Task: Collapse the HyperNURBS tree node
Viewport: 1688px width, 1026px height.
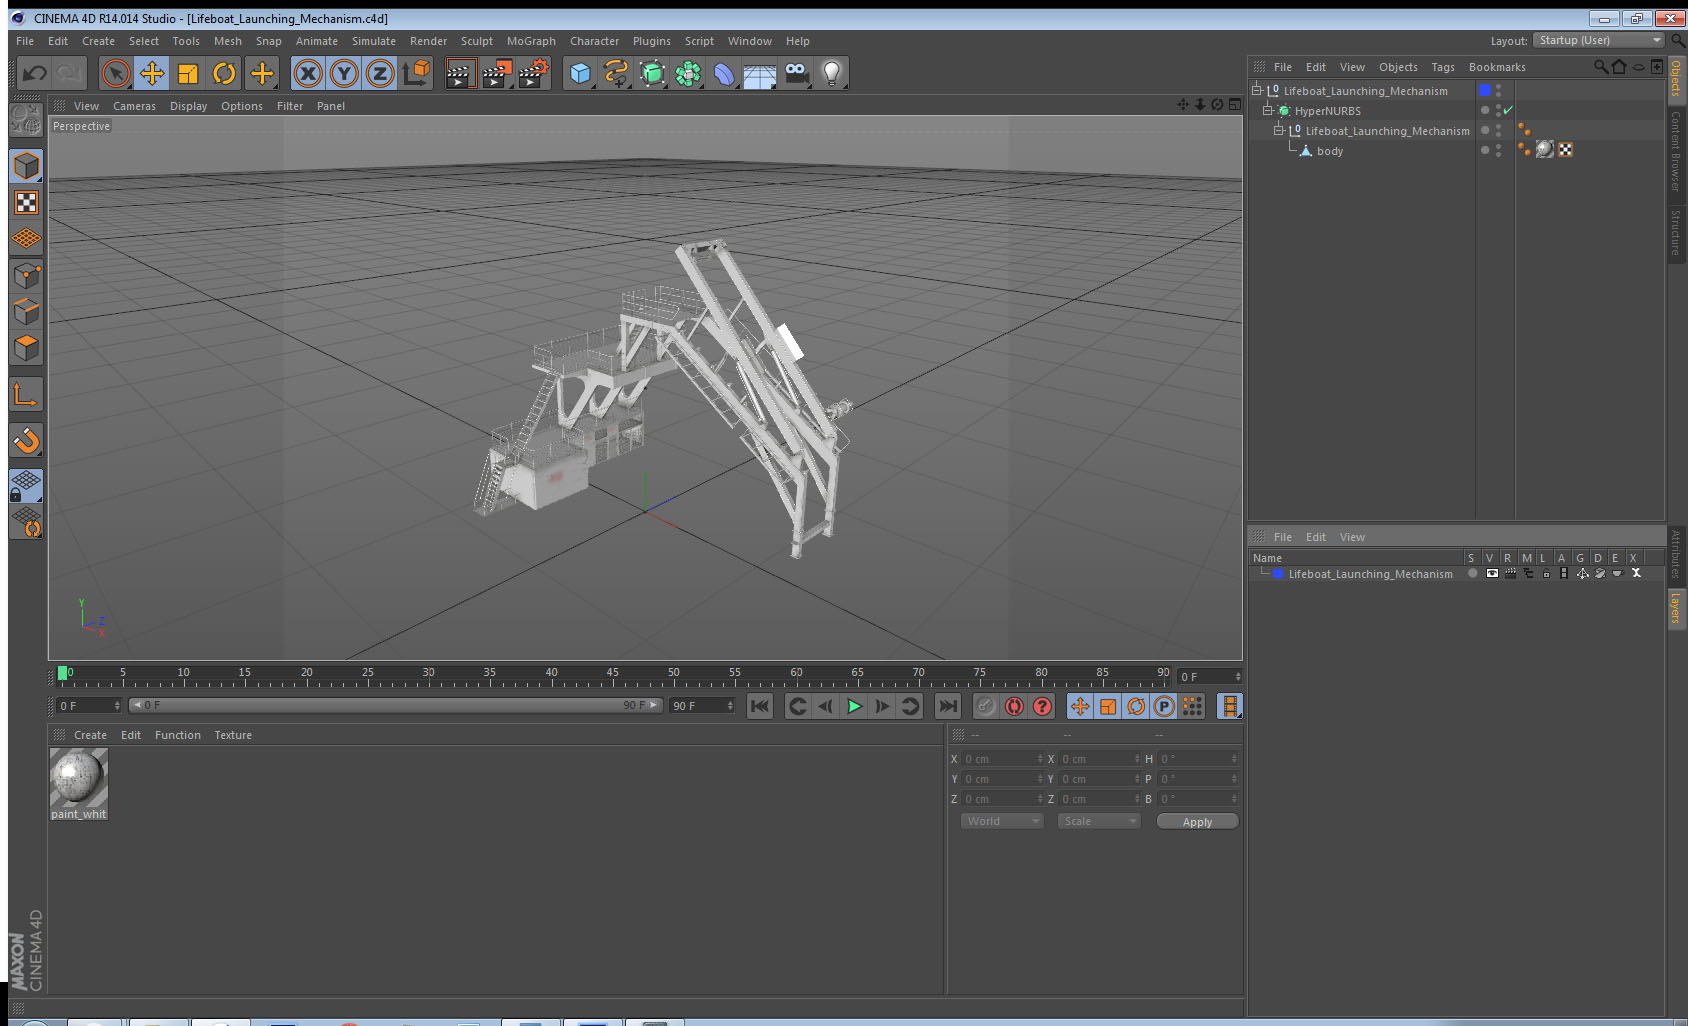Action: [x=1267, y=110]
